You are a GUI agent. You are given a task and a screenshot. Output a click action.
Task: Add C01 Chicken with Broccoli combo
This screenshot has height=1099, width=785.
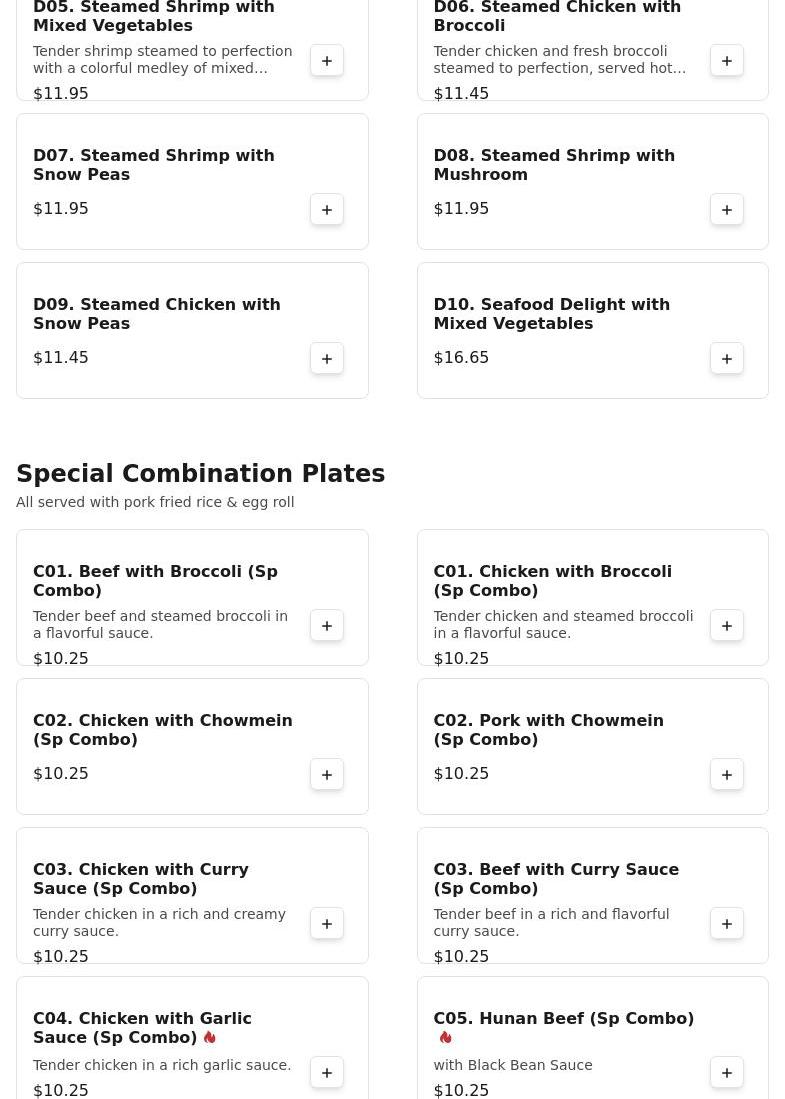click(727, 626)
